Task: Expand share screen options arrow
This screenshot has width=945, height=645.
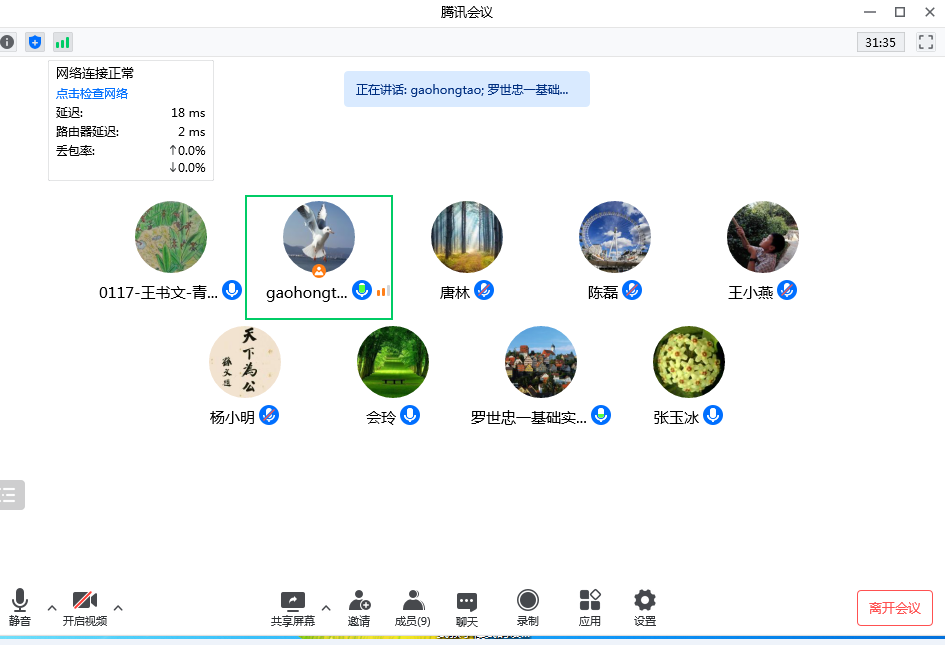Action: pos(325,607)
